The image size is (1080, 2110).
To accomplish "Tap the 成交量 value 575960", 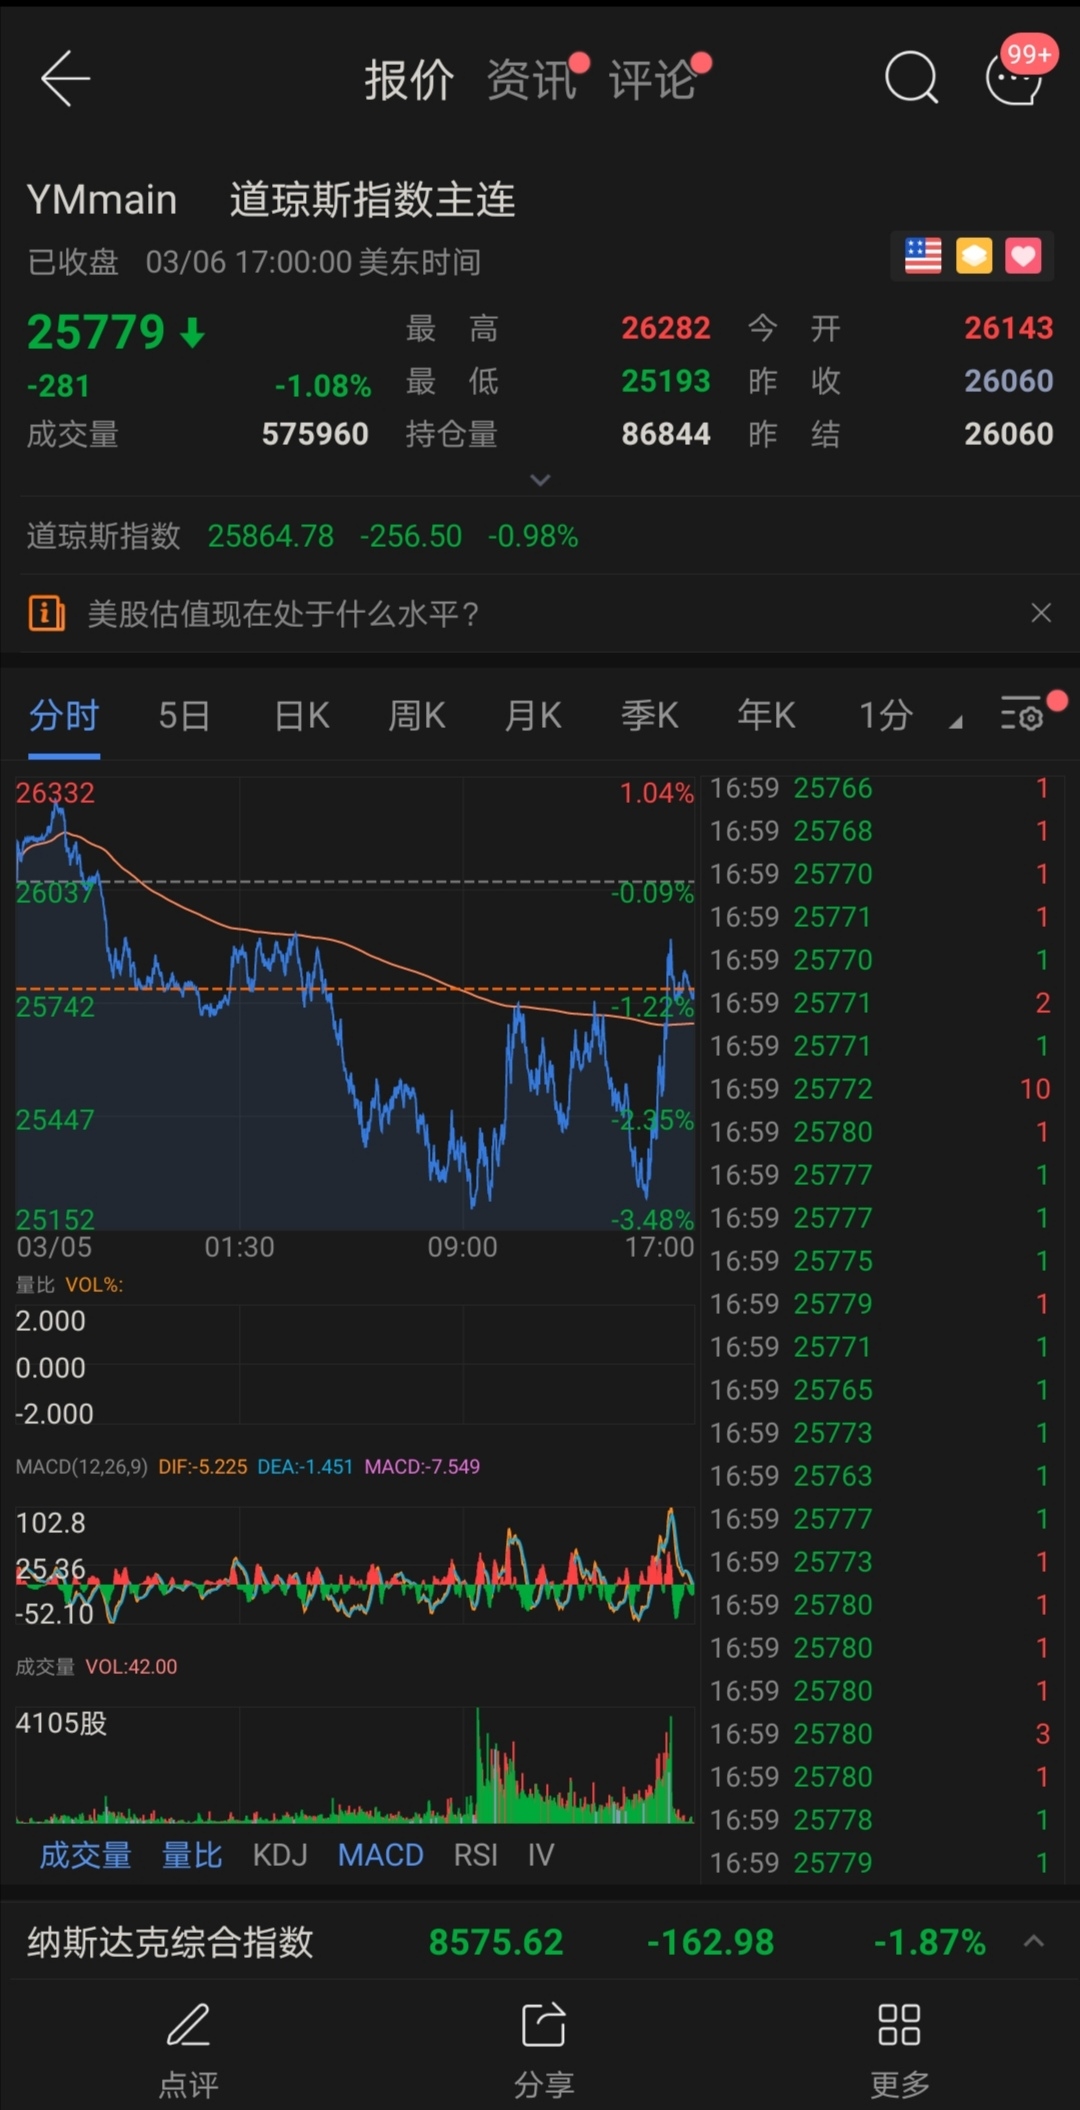I will coord(315,434).
